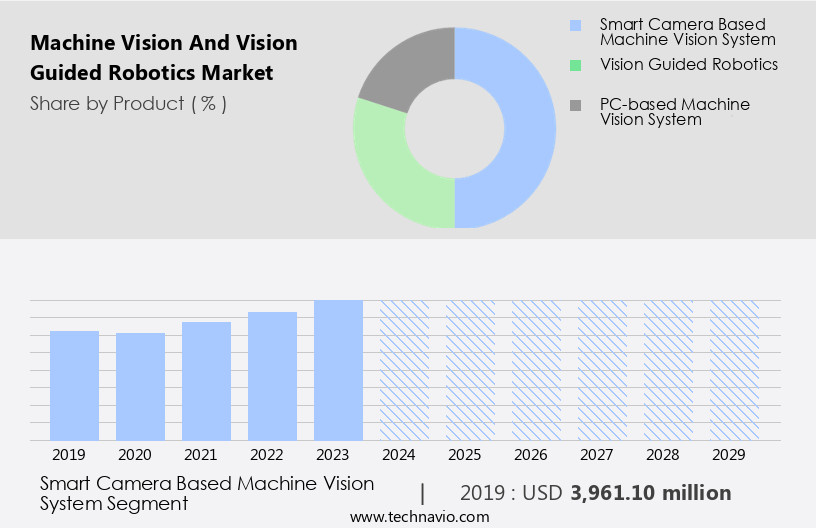
Task: Open the www.technavio.com link
Action: pyautogui.click(x=420, y=517)
